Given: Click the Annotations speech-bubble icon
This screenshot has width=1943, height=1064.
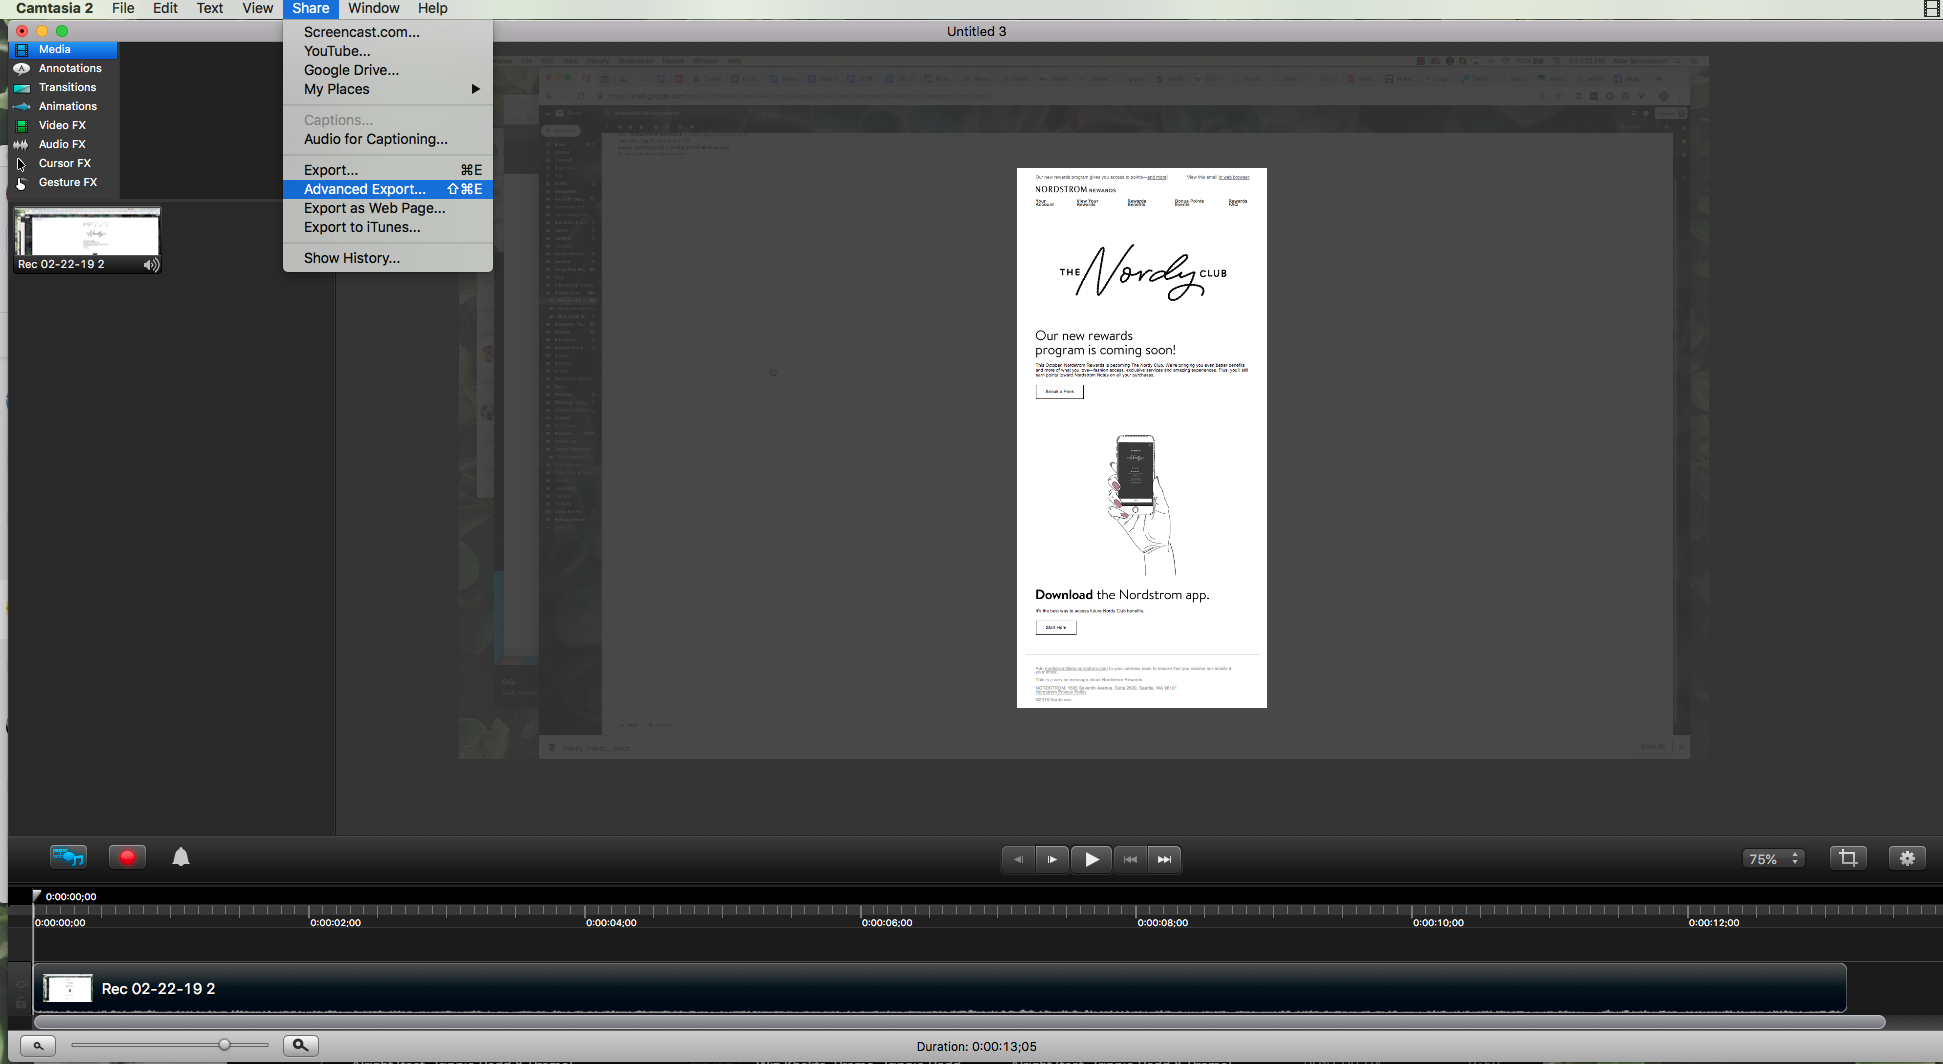Looking at the screenshot, I should pos(21,68).
